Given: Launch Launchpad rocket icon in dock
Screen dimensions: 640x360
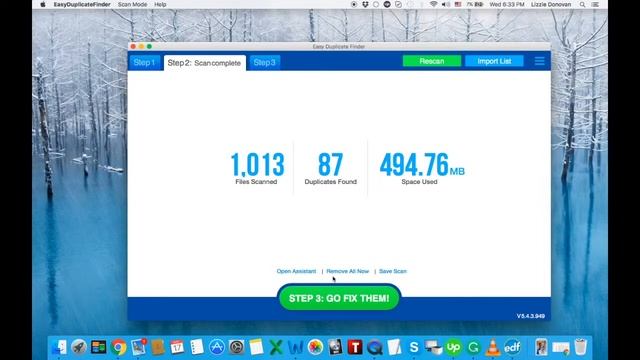Looking at the screenshot, I should click(79, 347).
